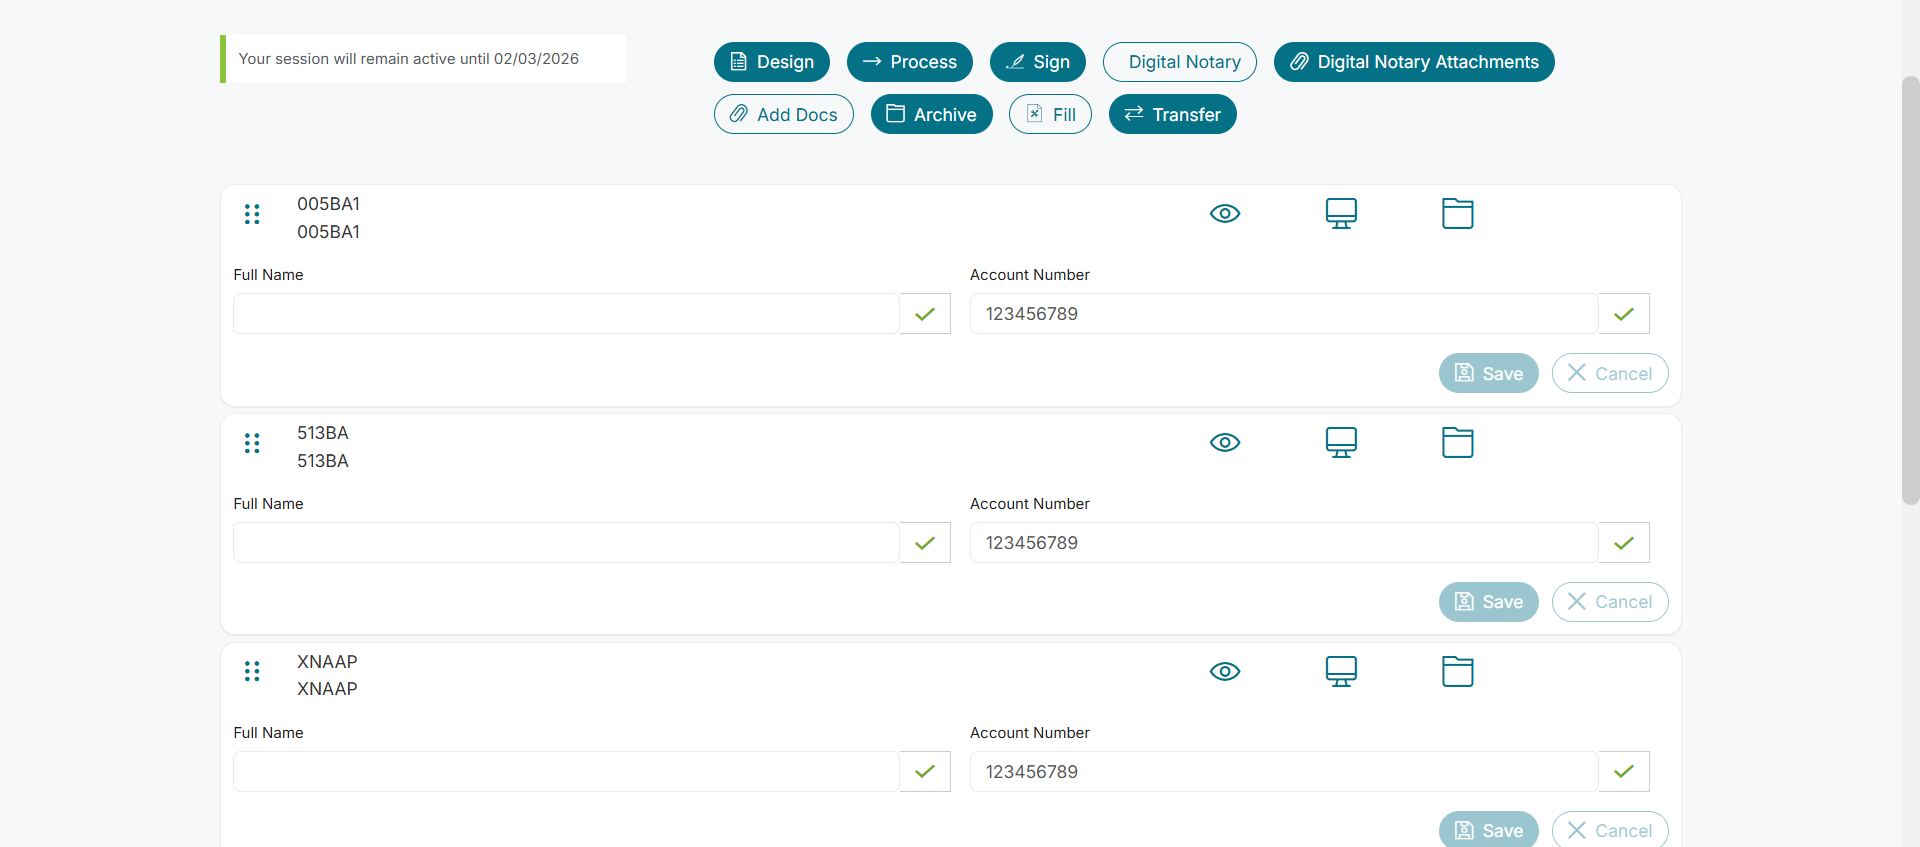Toggle the eye preview for 005BA1

pos(1225,213)
